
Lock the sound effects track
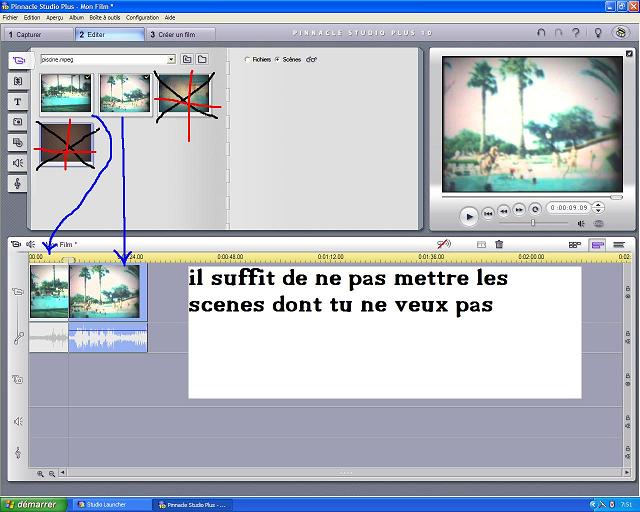[x=628, y=418]
